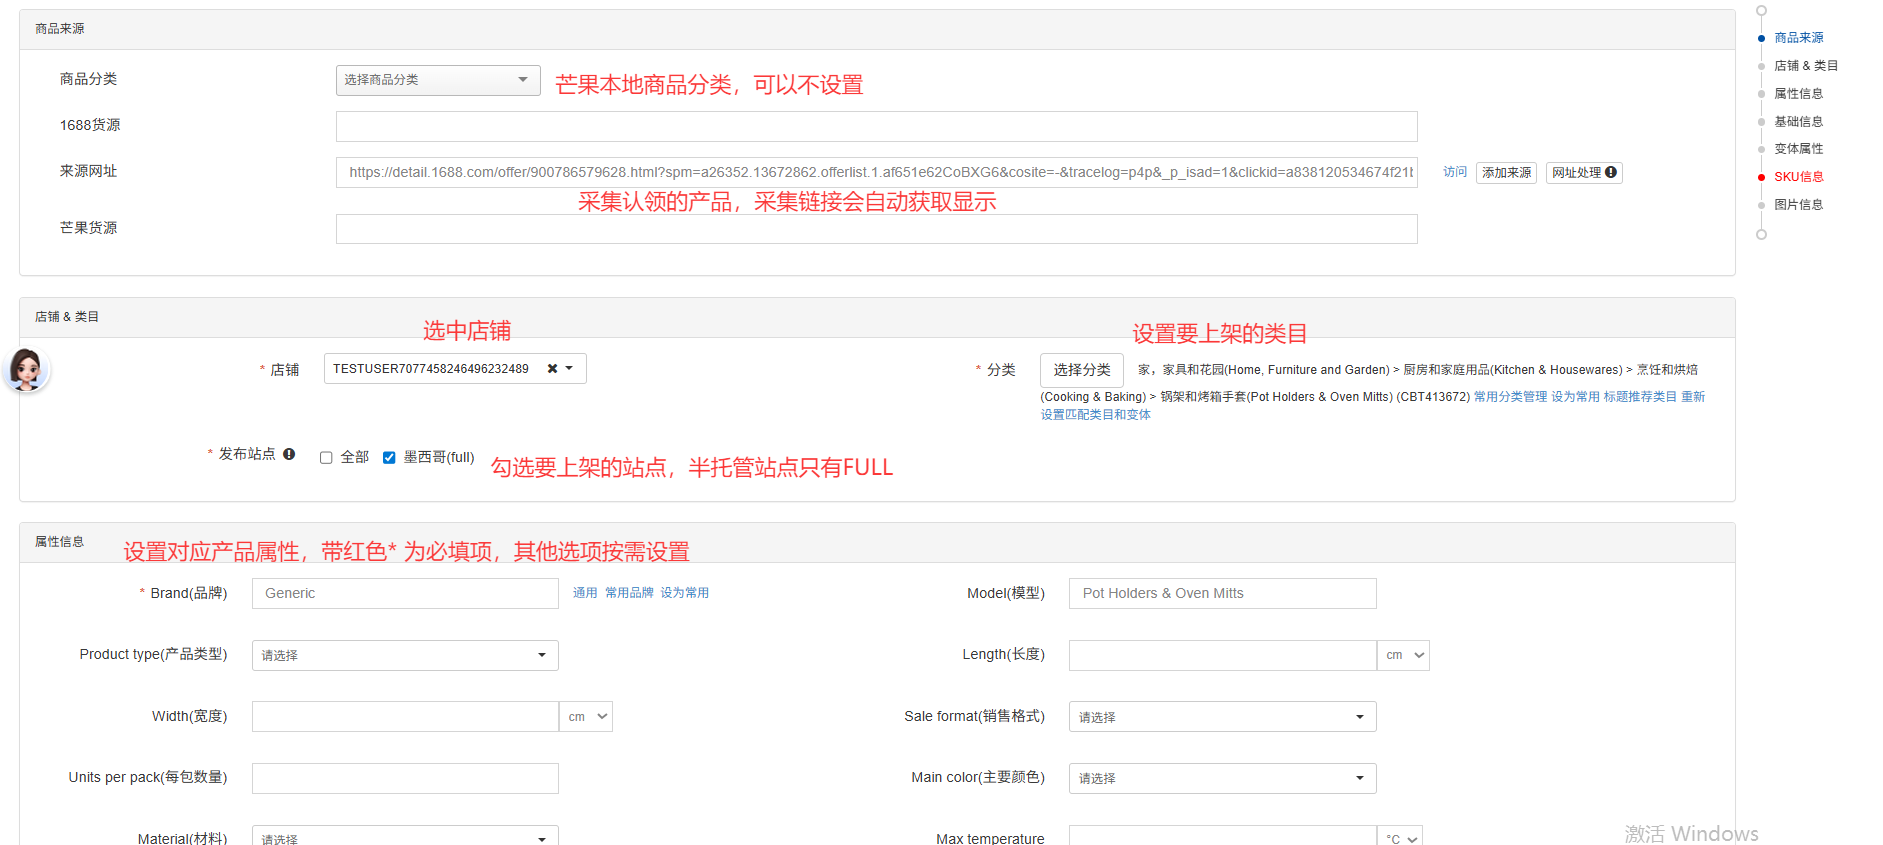The image size is (1883, 845).
Task: Go to 图片信息 in side navigation
Action: tap(1798, 205)
